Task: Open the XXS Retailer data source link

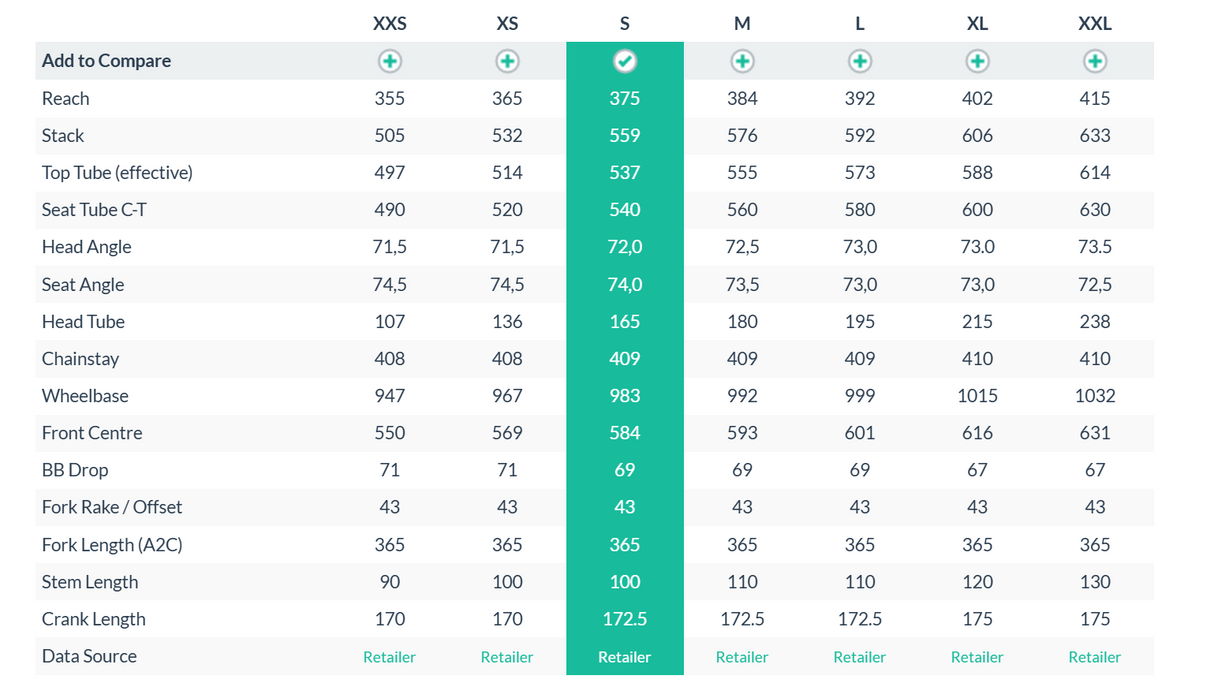Action: pyautogui.click(x=390, y=657)
